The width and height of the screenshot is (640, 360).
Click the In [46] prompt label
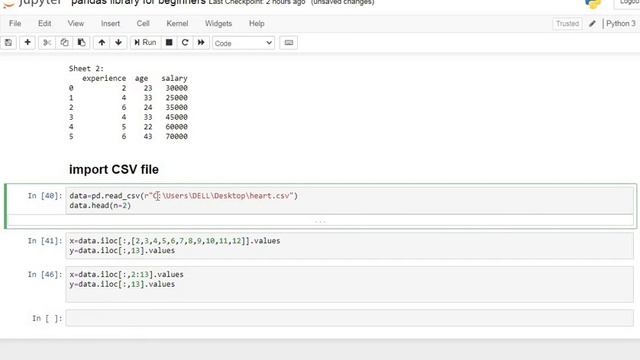click(45, 274)
